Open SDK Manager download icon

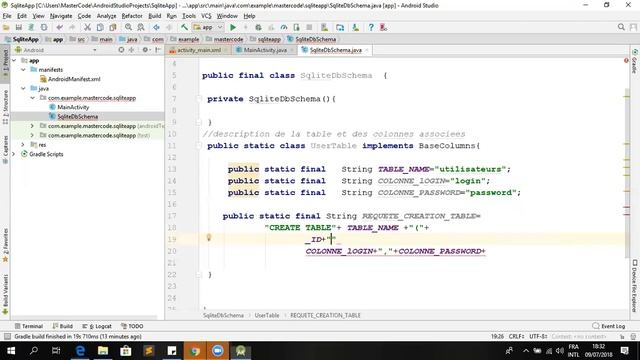356,27
